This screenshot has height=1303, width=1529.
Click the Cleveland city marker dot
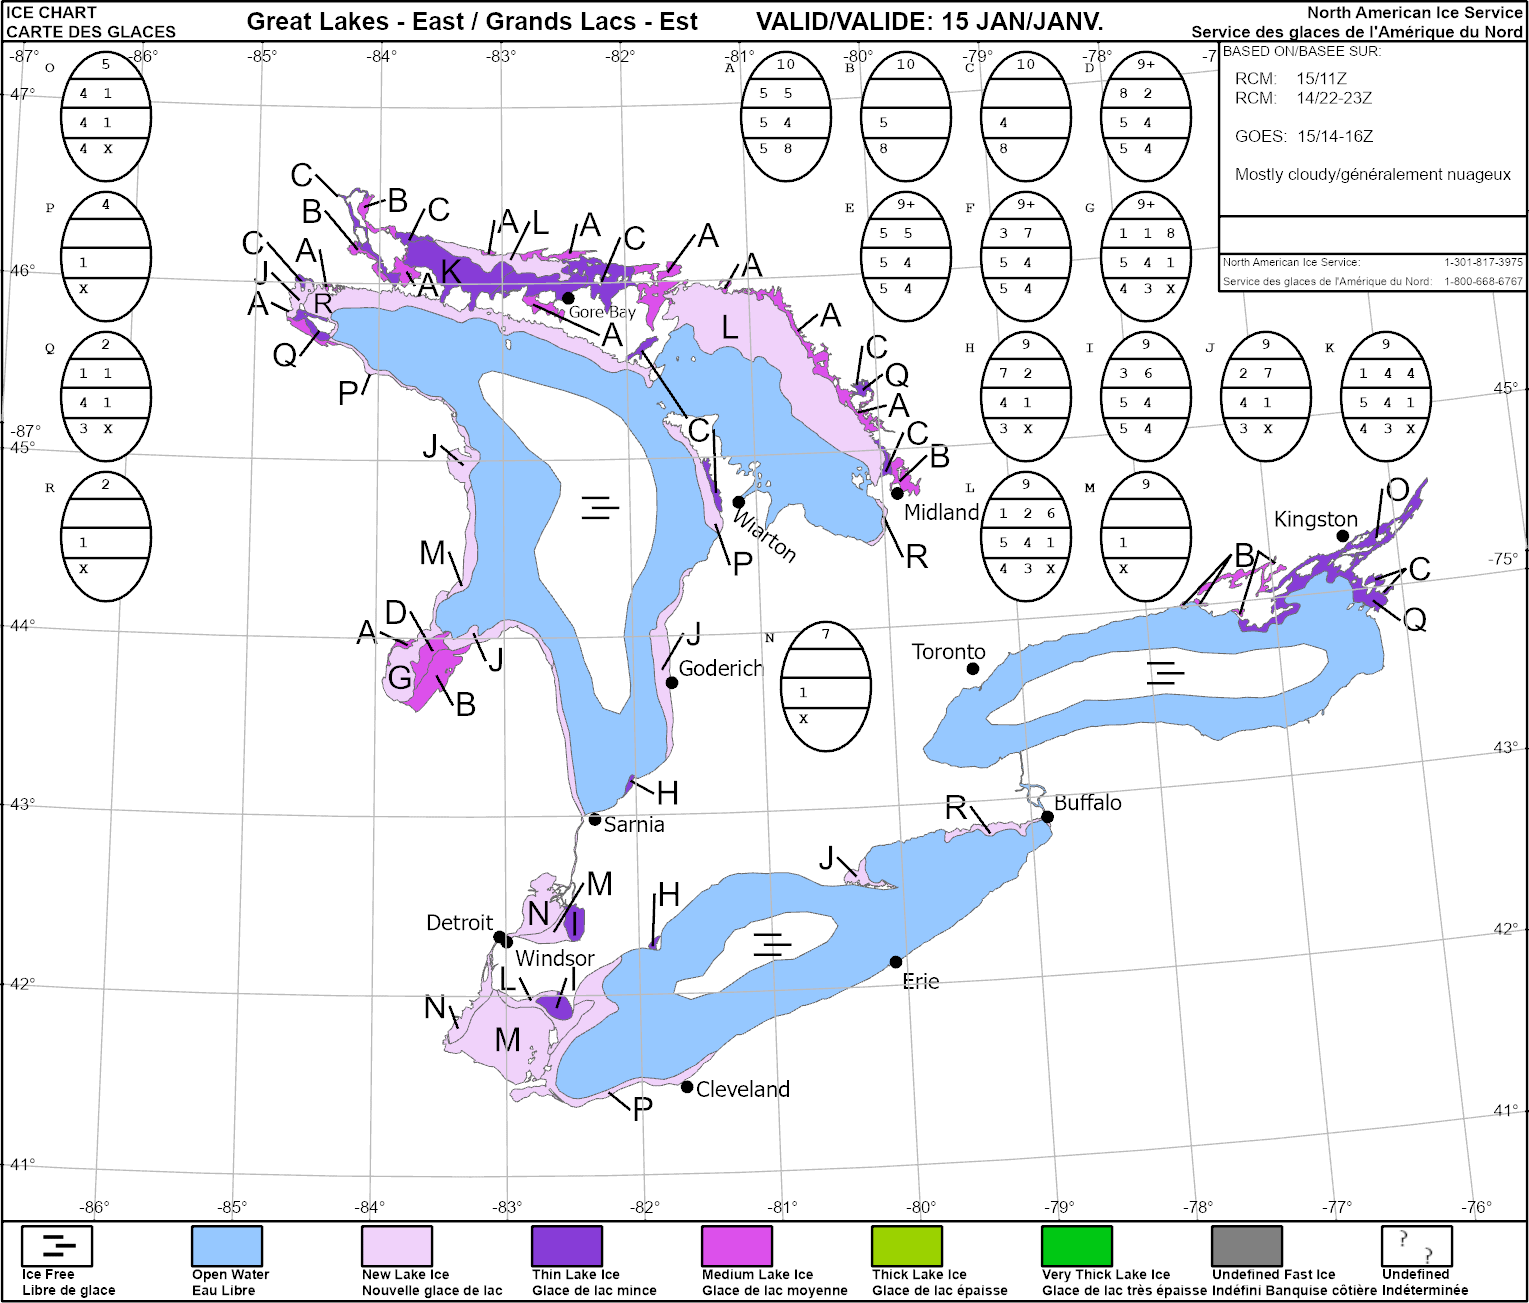(687, 1086)
